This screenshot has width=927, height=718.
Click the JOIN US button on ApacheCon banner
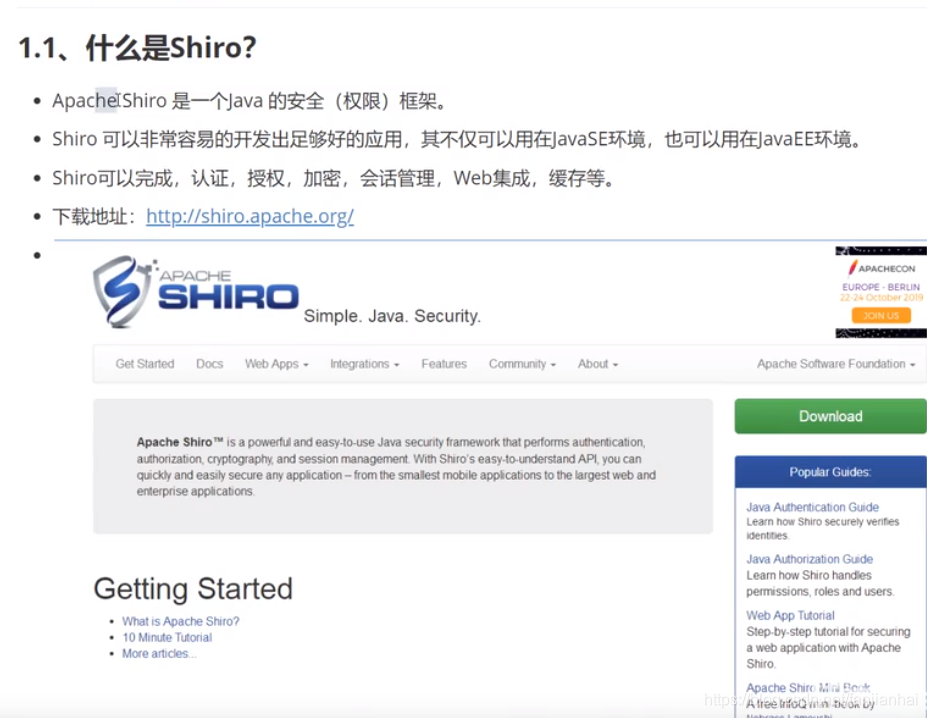tap(879, 315)
